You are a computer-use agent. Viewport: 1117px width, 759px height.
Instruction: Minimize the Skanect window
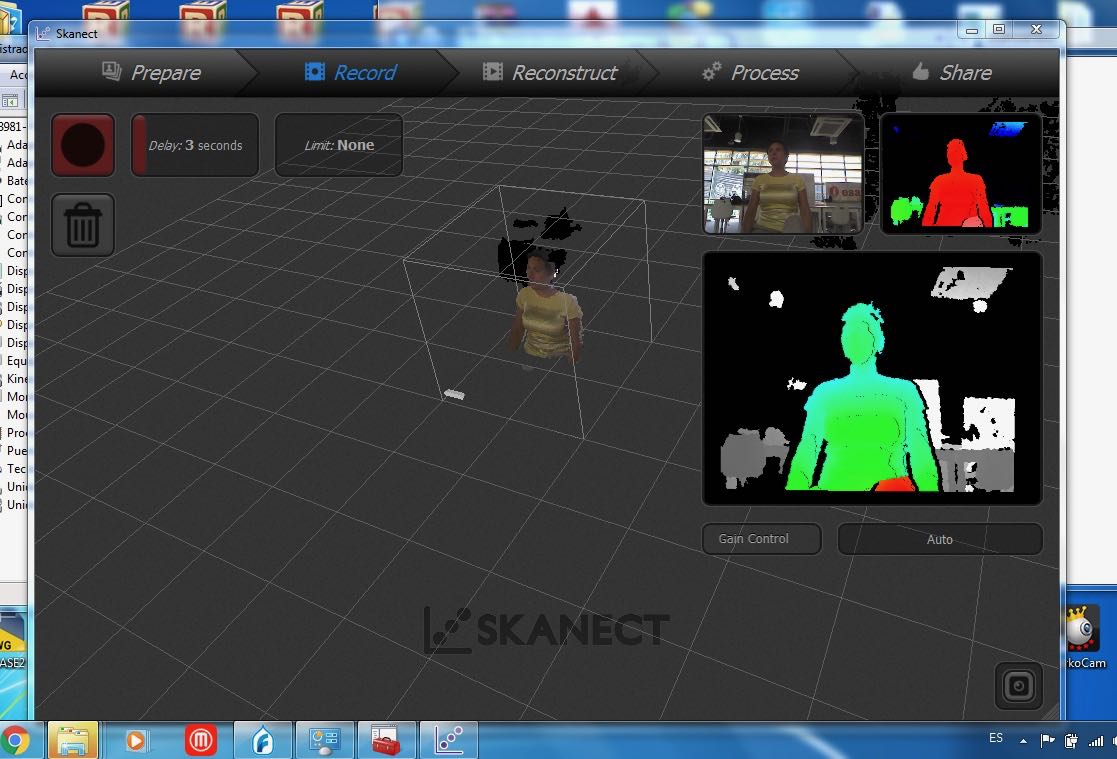972,30
